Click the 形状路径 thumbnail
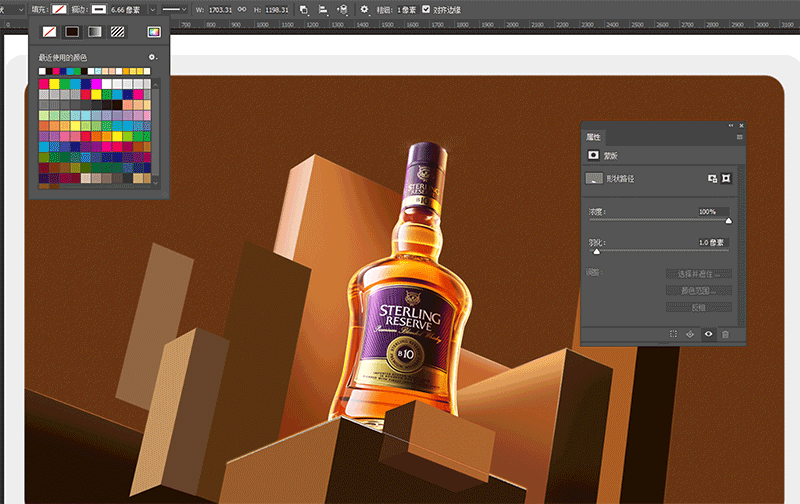800x504 pixels. pyautogui.click(x=594, y=178)
